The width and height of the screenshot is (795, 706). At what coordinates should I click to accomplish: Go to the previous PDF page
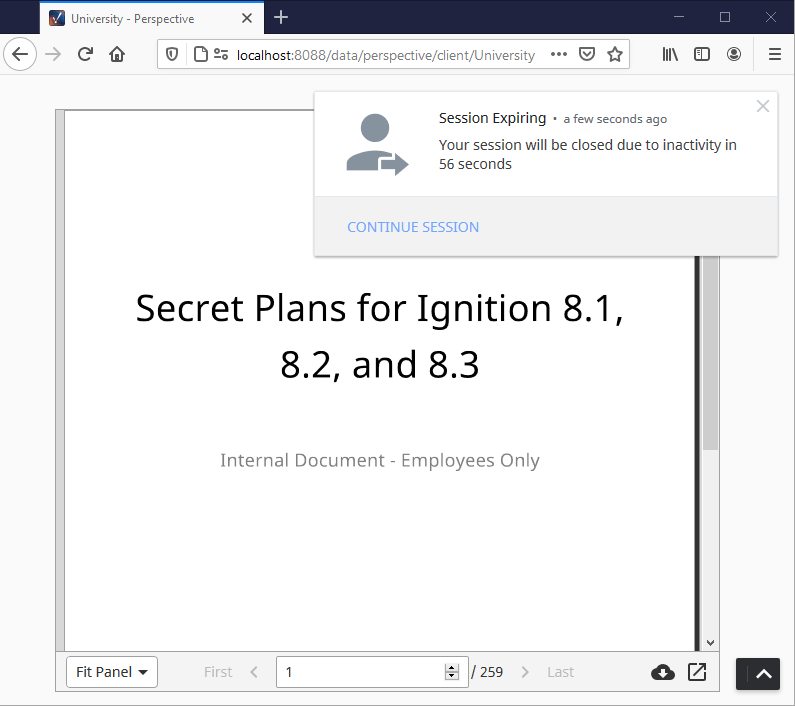(254, 672)
